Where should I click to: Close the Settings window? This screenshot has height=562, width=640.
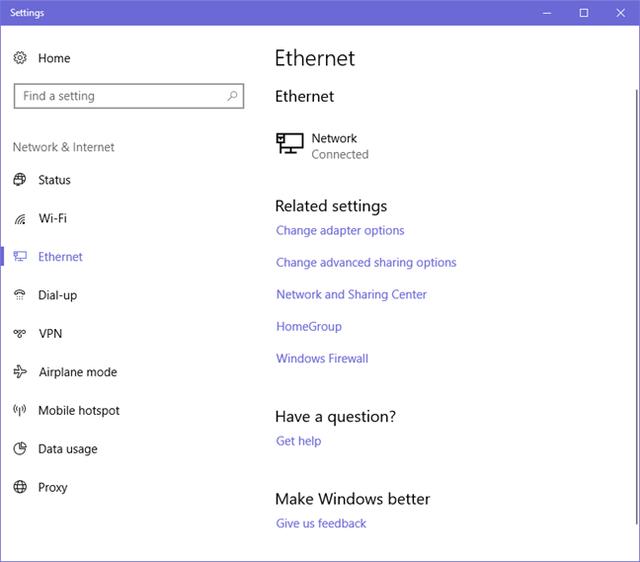[621, 13]
